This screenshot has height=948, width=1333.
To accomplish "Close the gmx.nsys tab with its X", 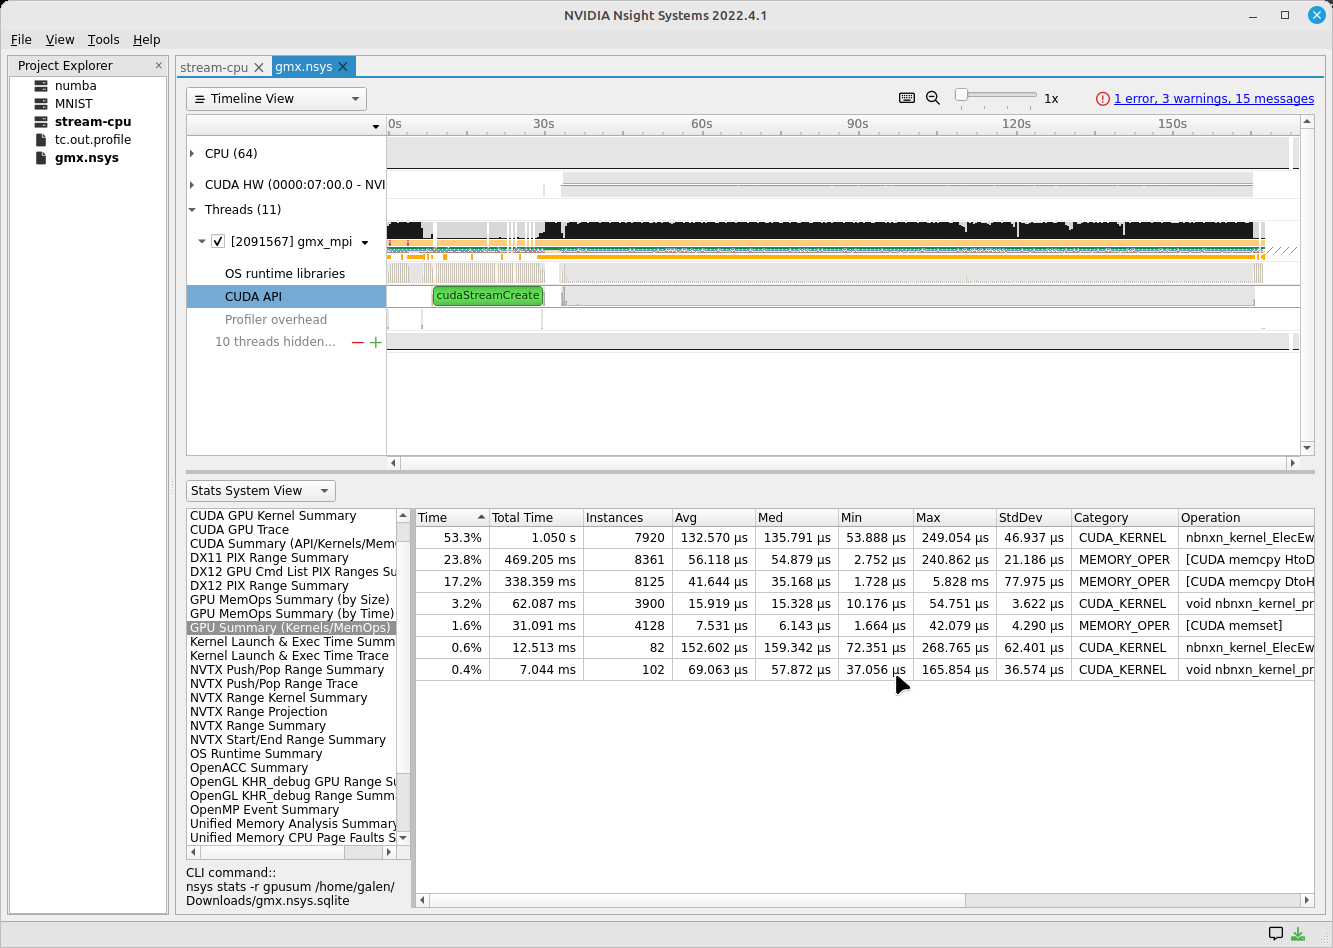I will pyautogui.click(x=343, y=67).
